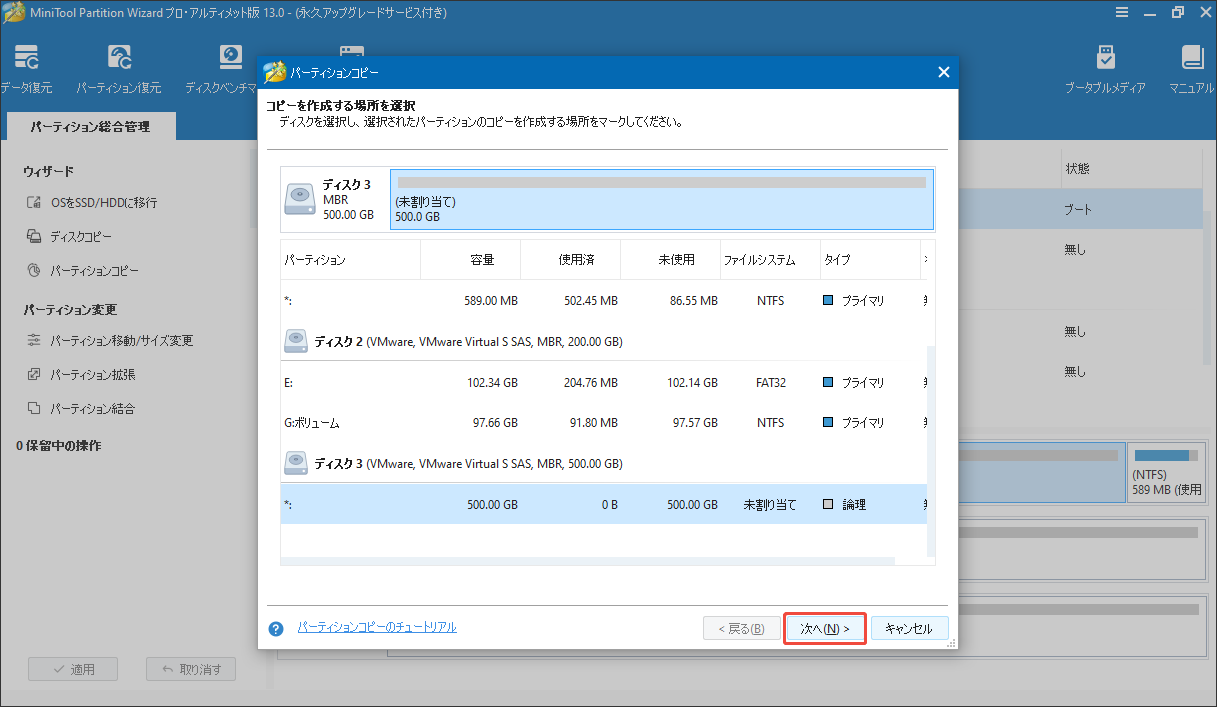Open パーティション拡張
The height and width of the screenshot is (707, 1217).
click(93, 374)
